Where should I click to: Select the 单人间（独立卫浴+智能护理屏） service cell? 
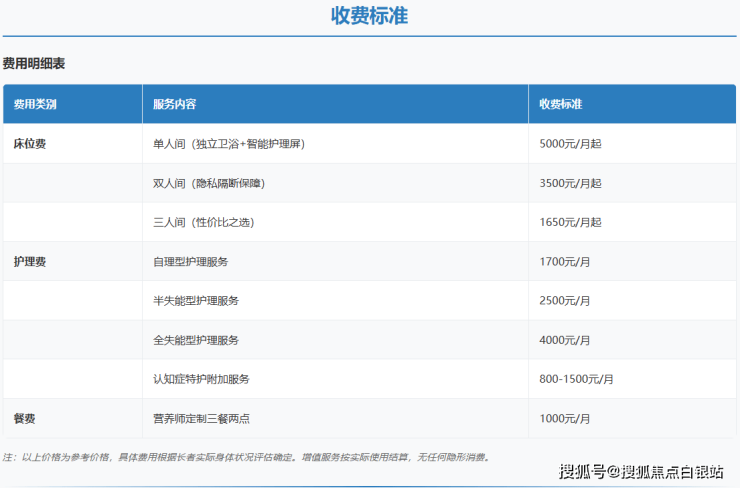[x=228, y=144]
